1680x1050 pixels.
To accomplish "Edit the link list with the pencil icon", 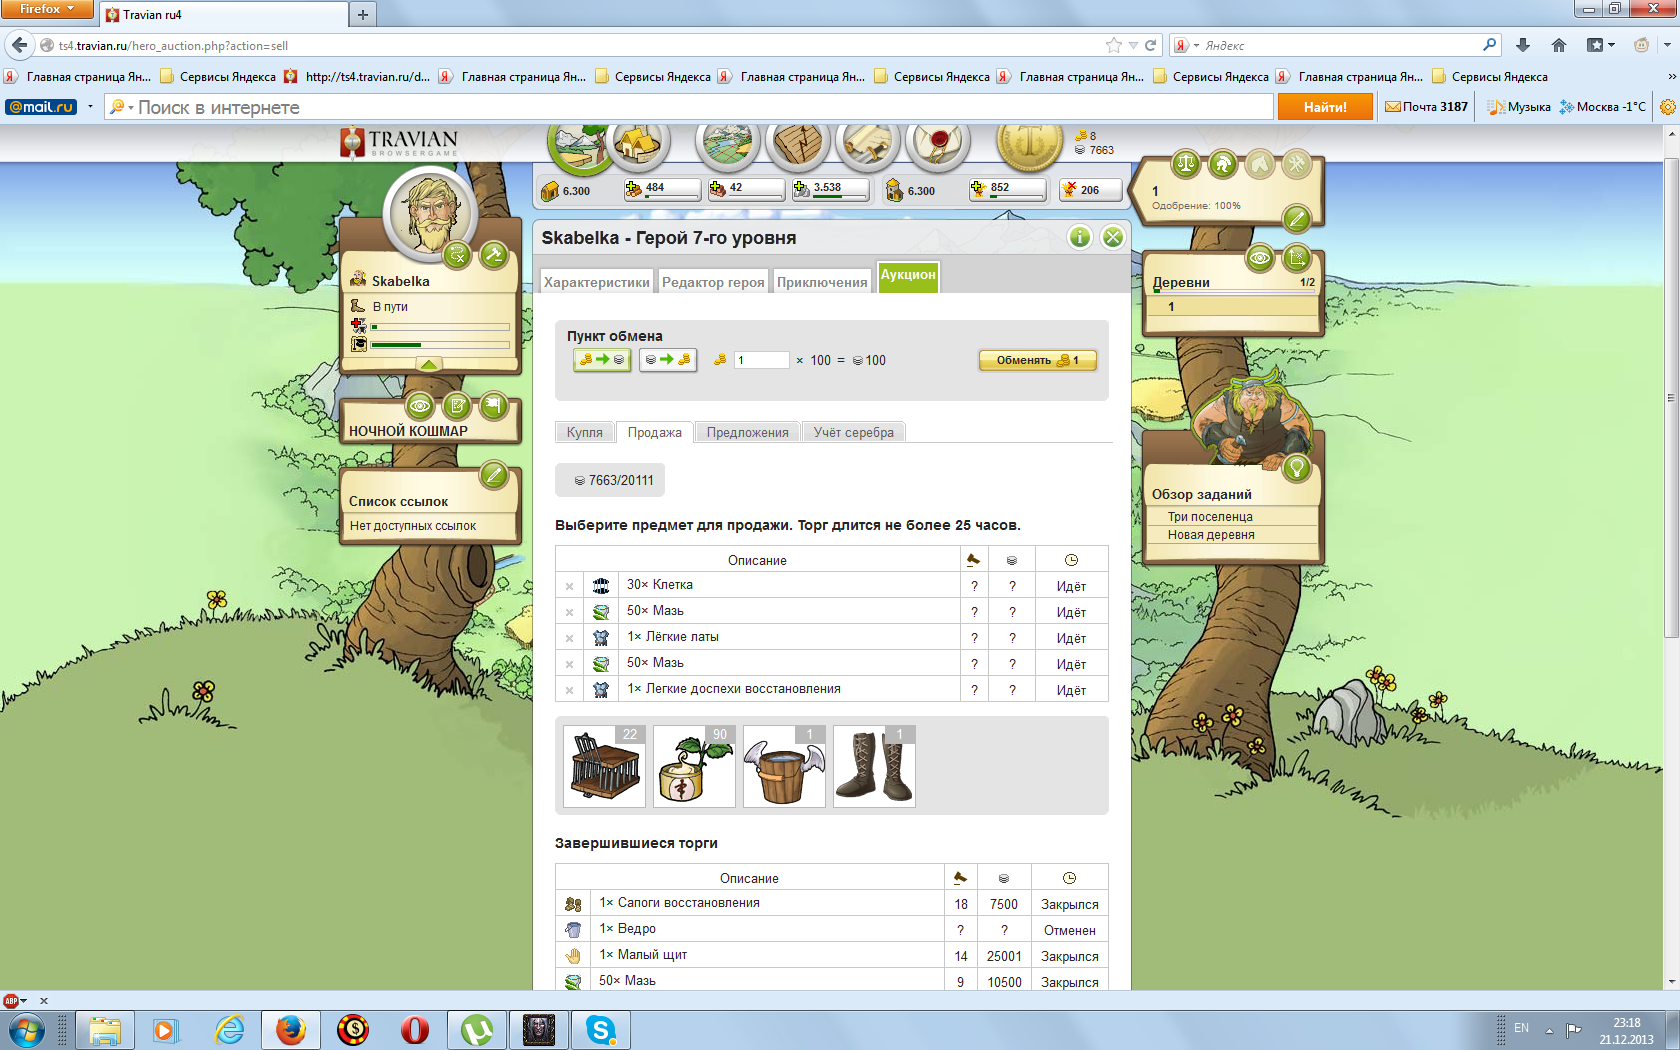I will click(x=494, y=475).
